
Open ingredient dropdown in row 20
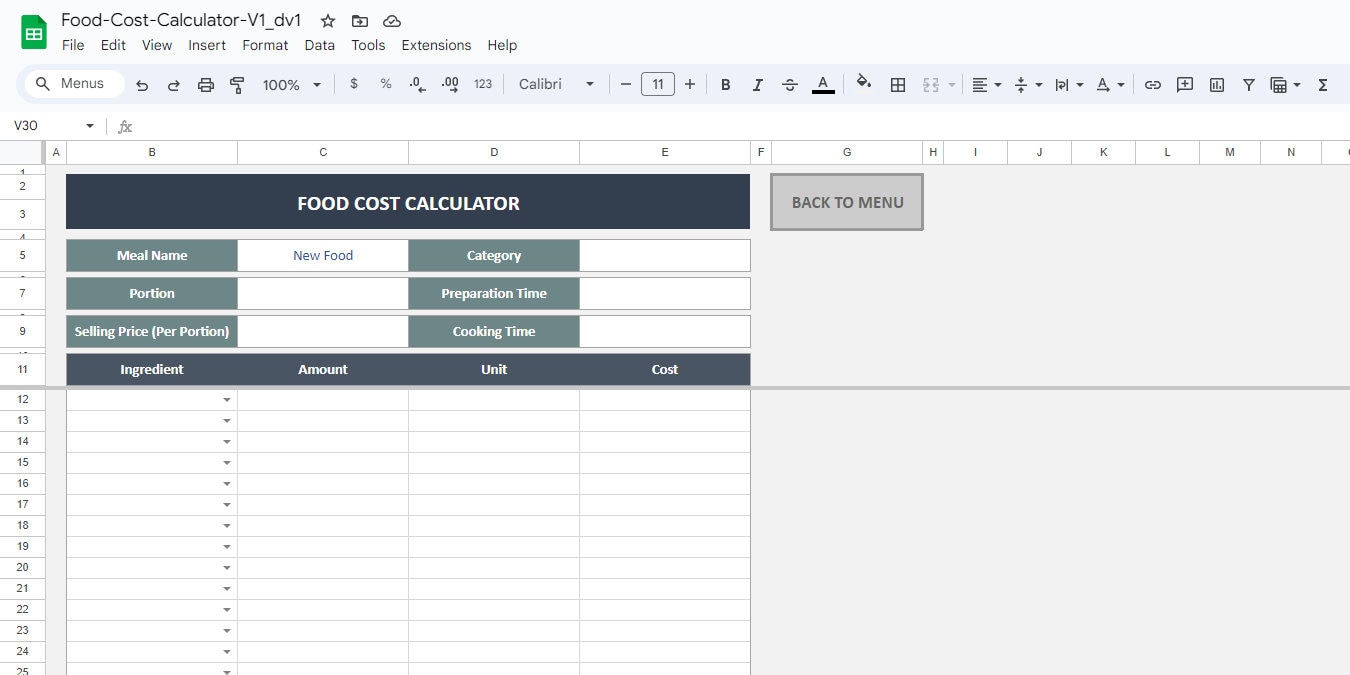point(227,568)
